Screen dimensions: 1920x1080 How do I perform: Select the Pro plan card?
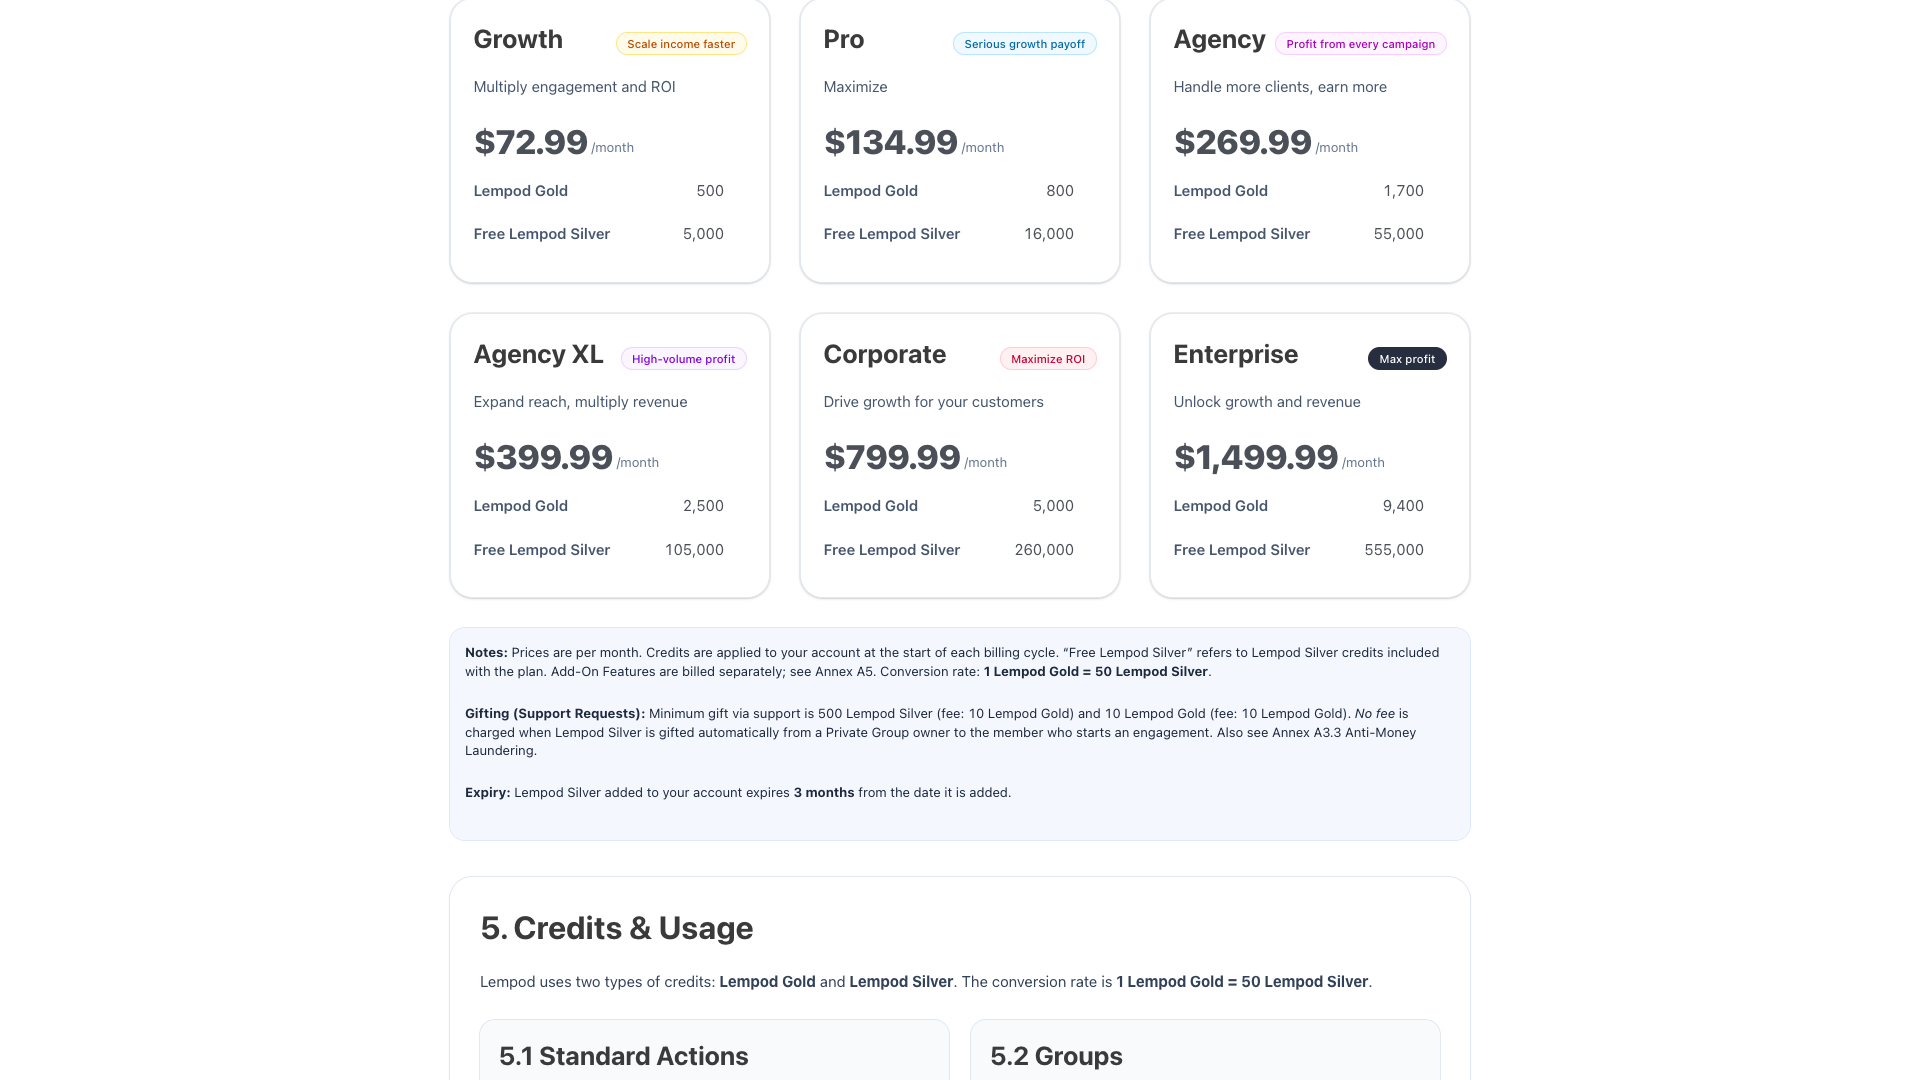959,140
